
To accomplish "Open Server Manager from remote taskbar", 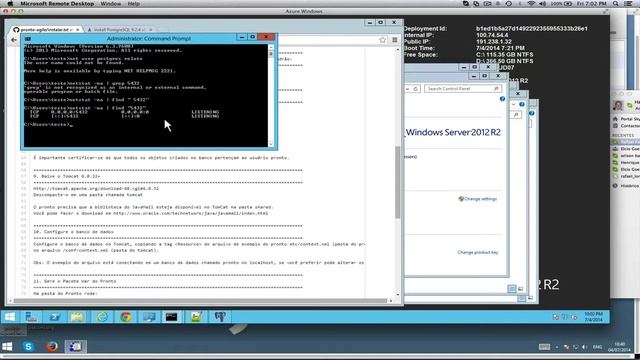I will tap(31, 317).
